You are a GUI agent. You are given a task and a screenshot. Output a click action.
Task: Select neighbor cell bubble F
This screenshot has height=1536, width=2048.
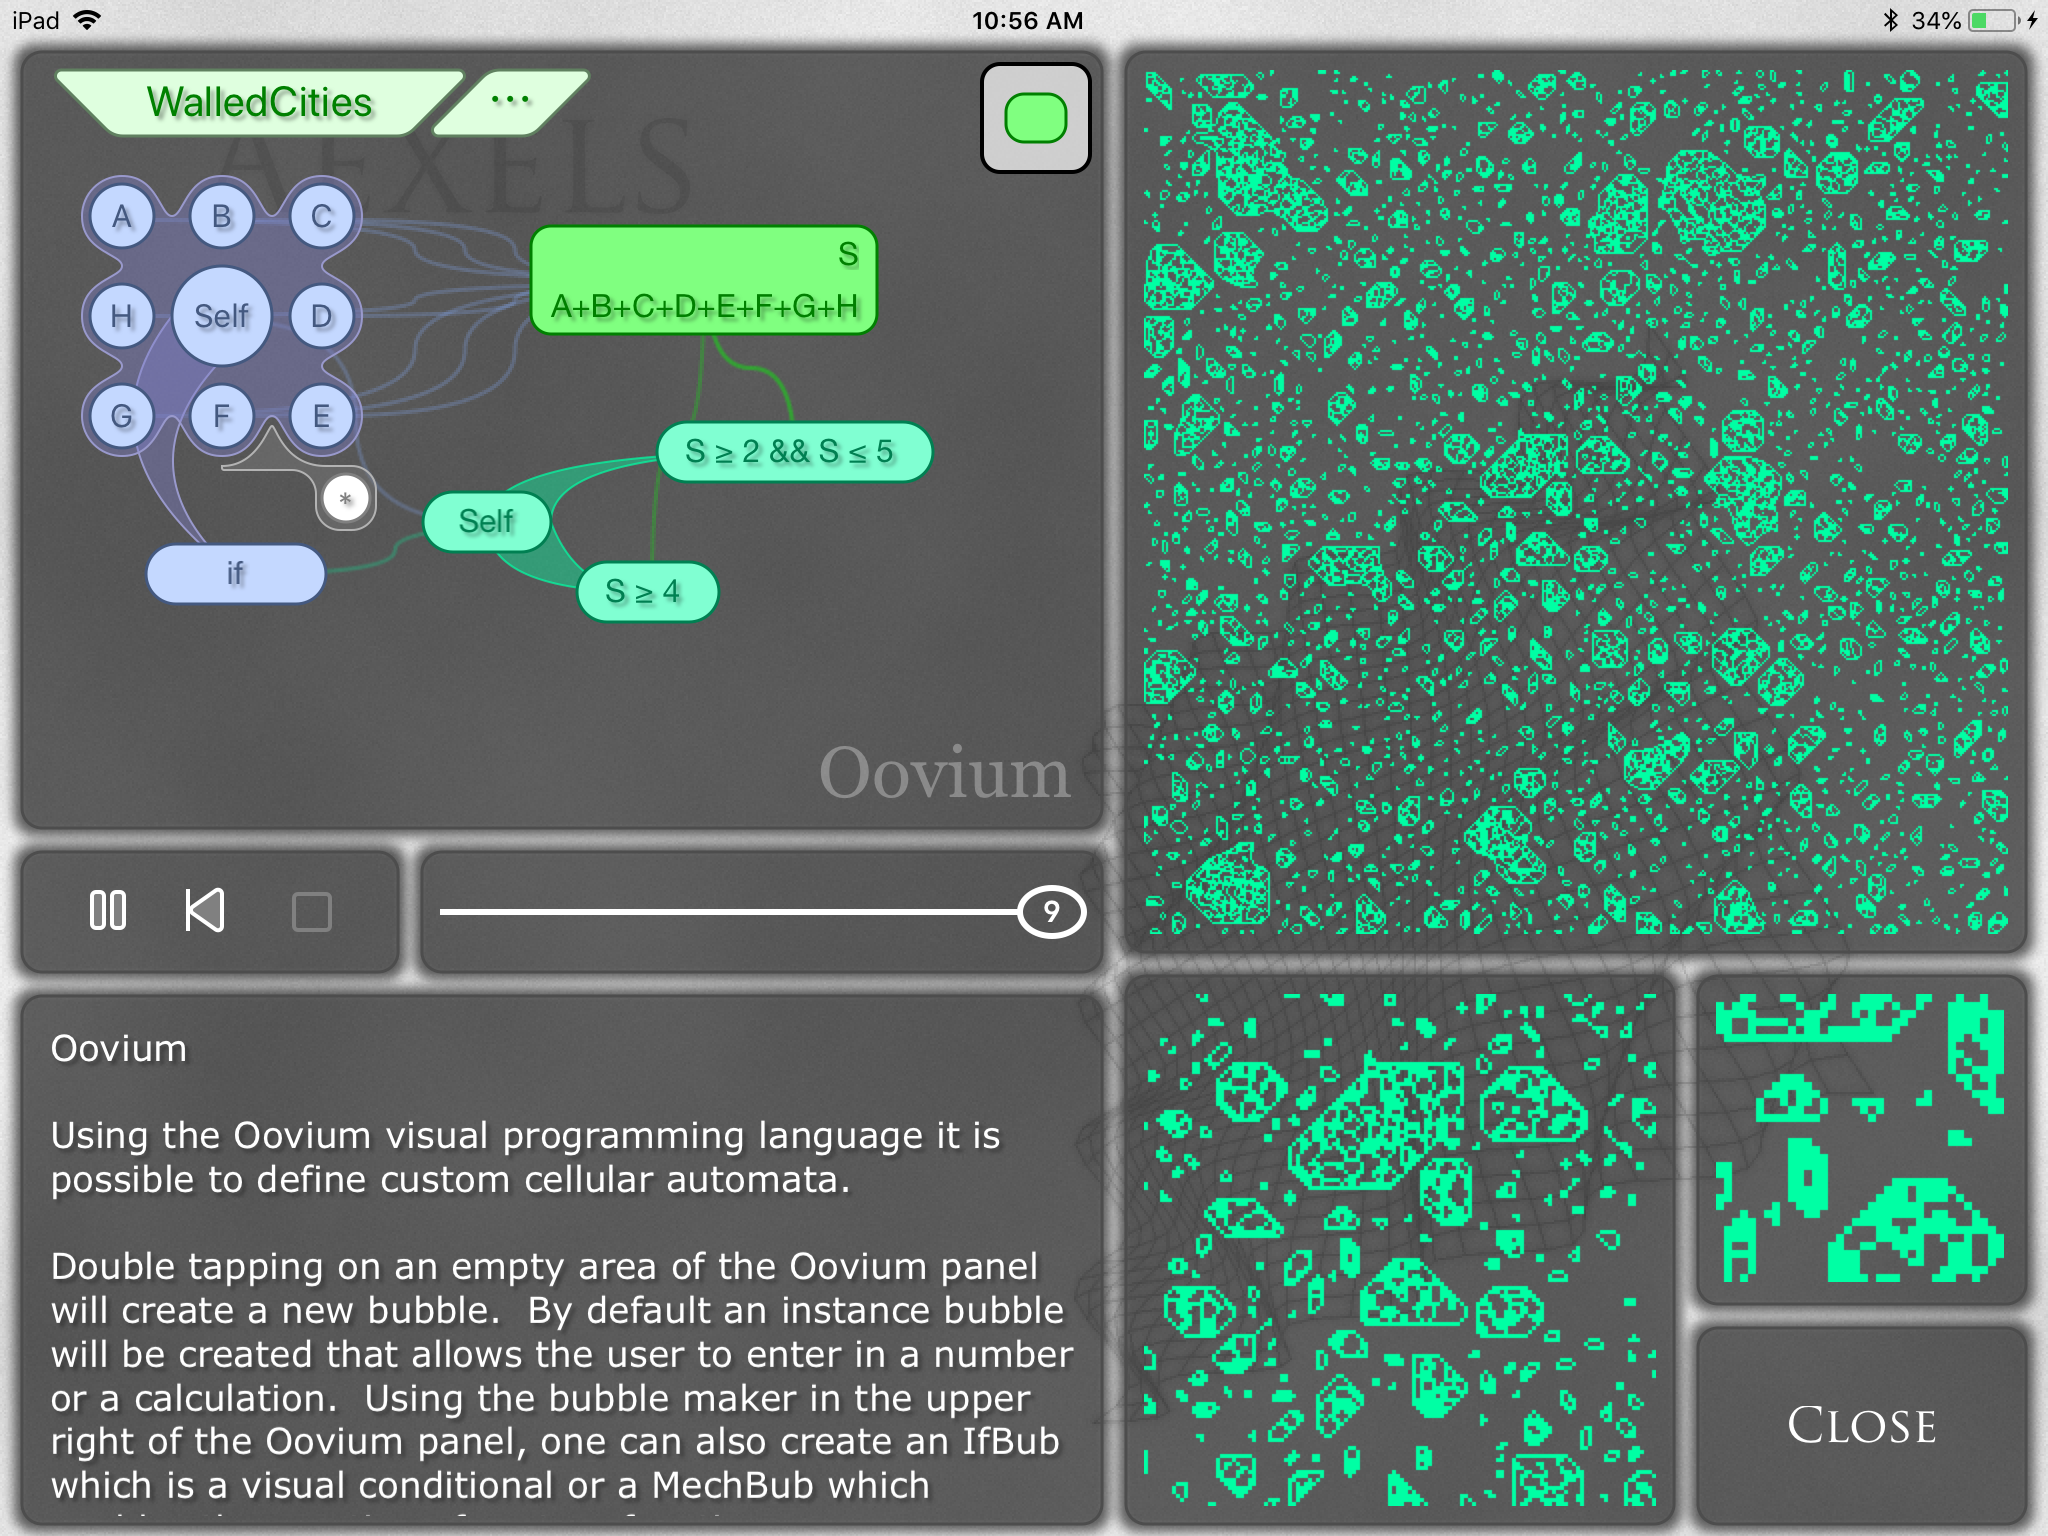point(221,416)
